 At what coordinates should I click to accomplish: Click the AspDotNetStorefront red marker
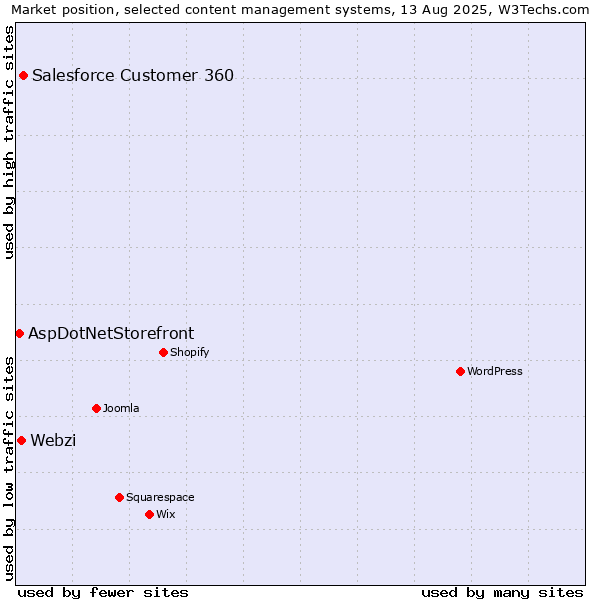click(x=20, y=334)
